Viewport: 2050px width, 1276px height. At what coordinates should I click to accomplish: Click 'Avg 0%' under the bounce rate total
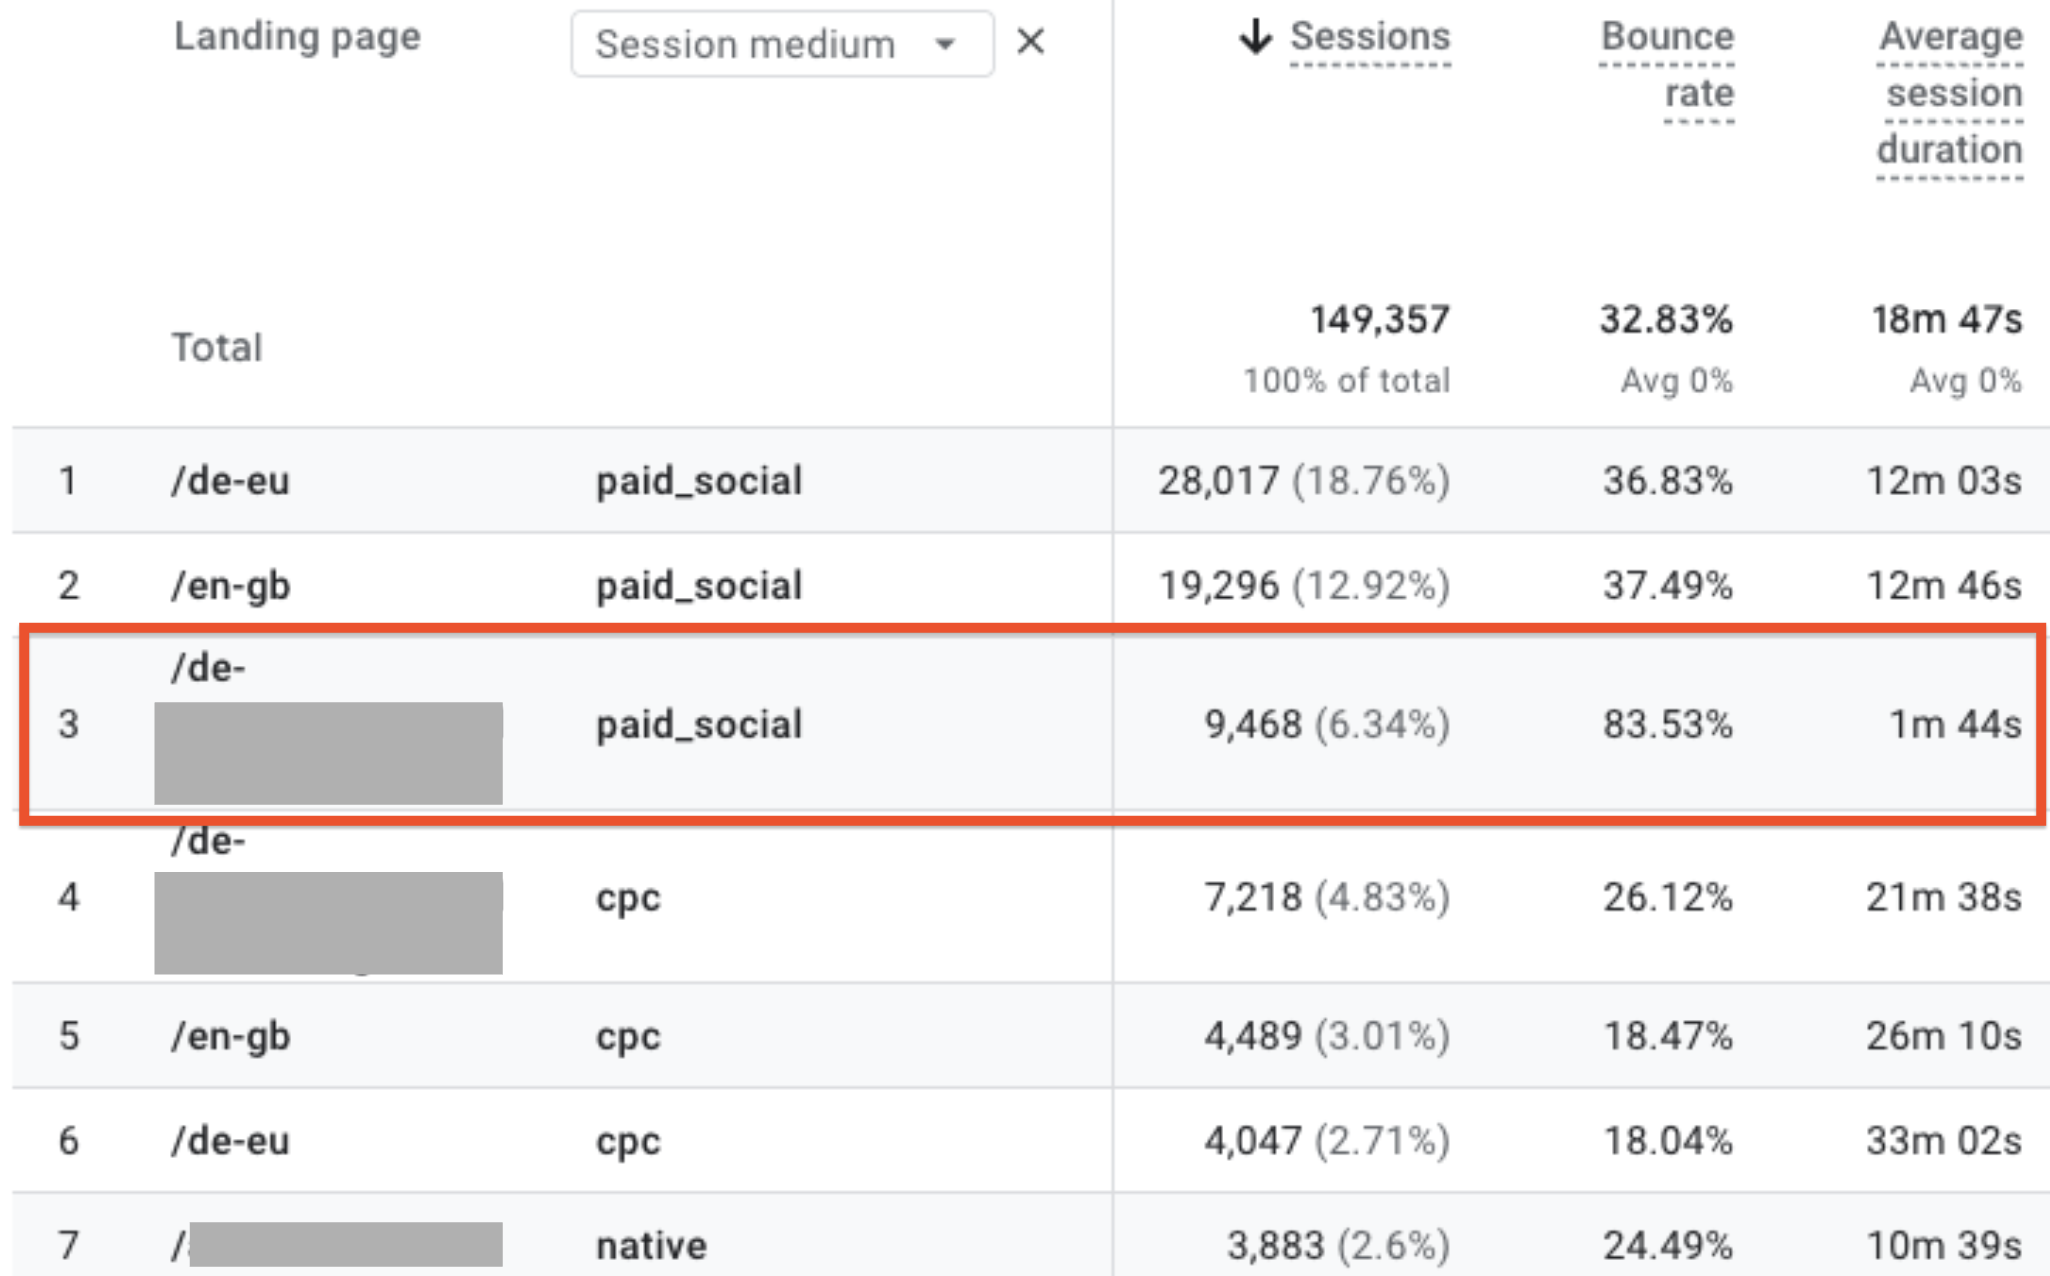[x=1677, y=381]
